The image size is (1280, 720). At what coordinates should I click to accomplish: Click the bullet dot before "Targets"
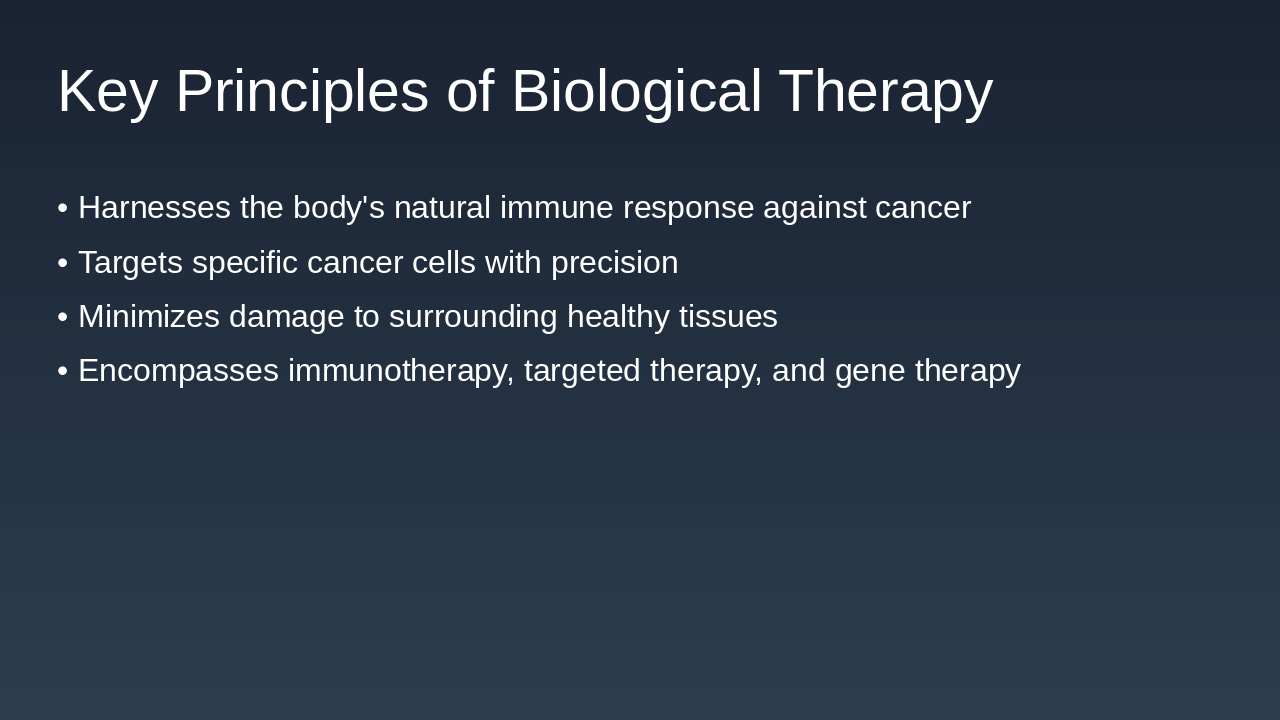(x=62, y=263)
